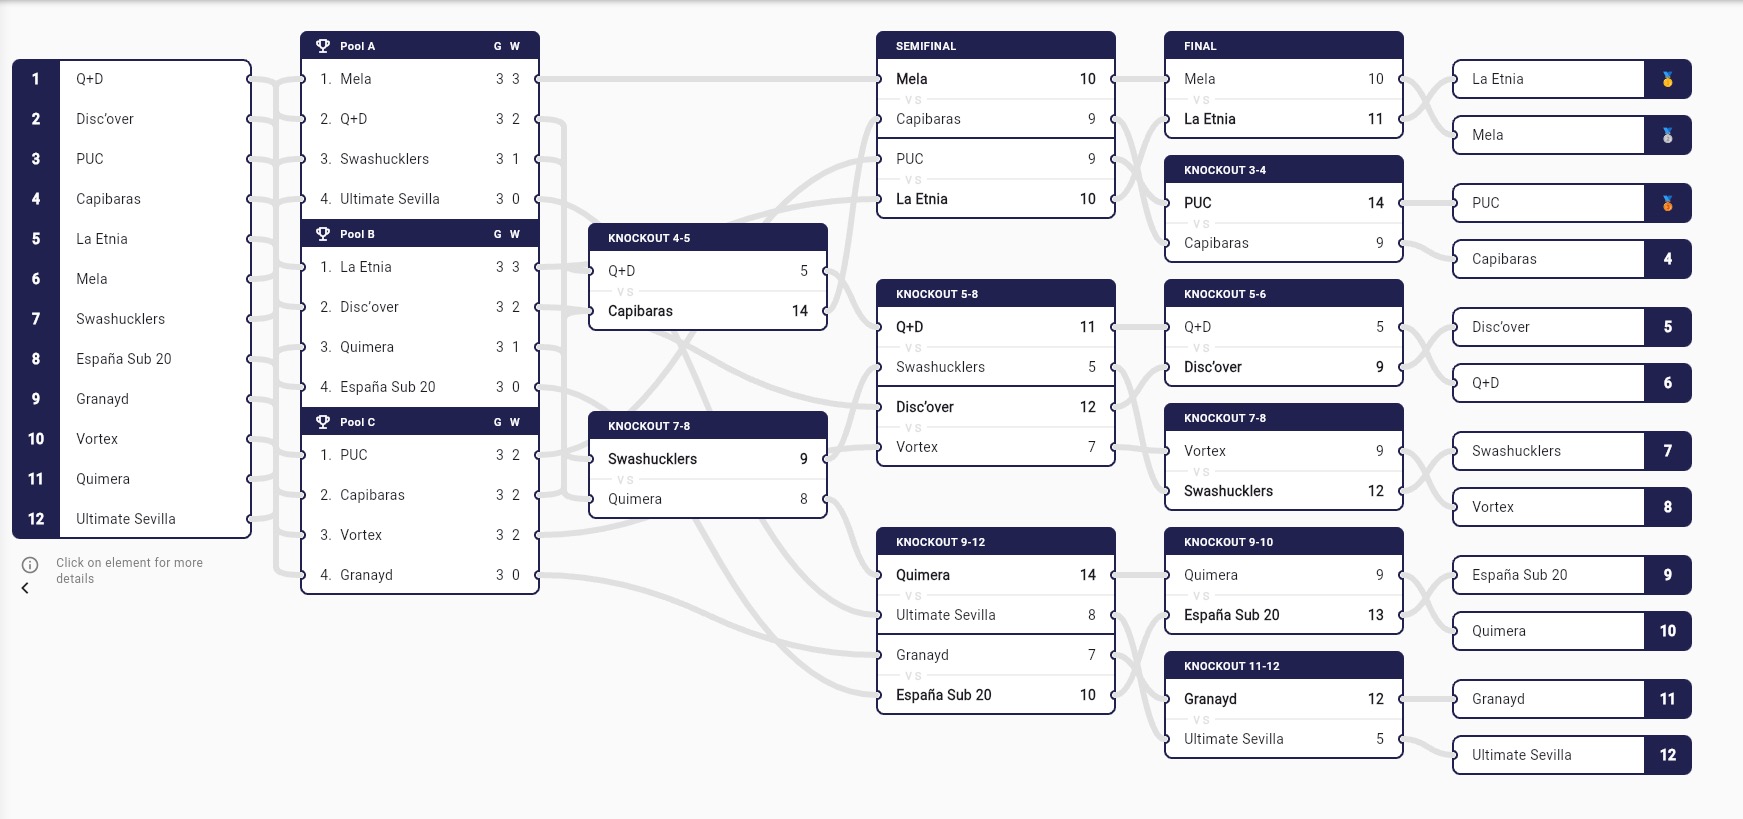Open Knockout 3-4 match header
The image size is (1743, 819).
point(1283,170)
